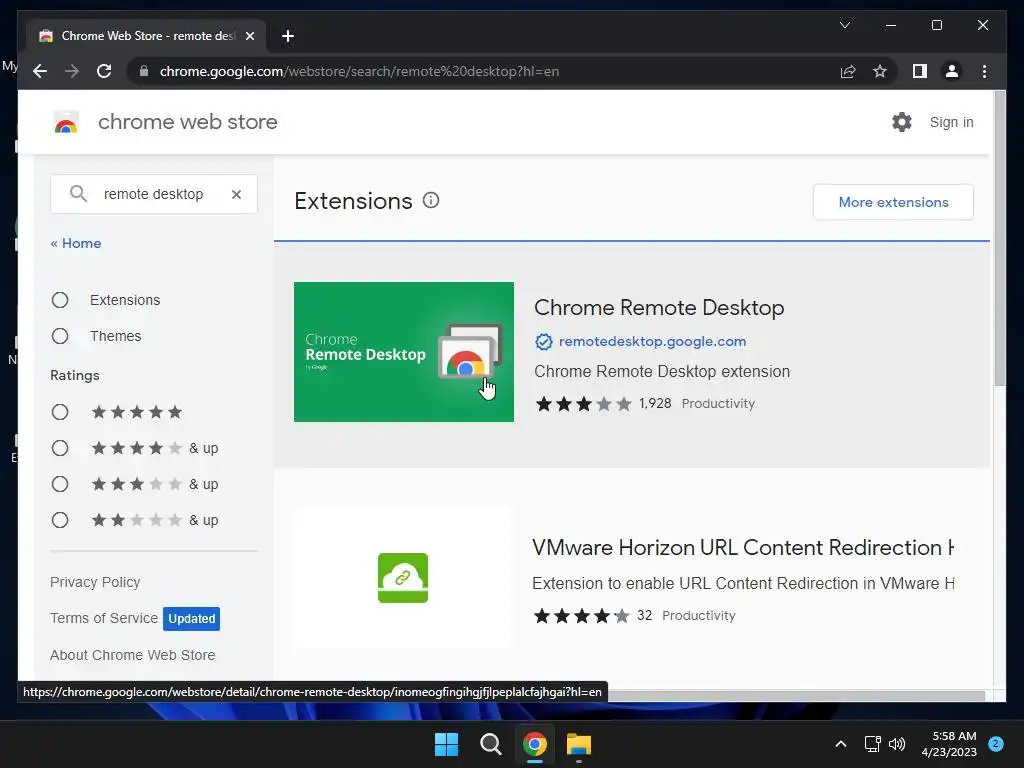Viewport: 1024px width, 768px height.
Task: Close the Chrome Web Store tab
Action: pyautogui.click(x=249, y=36)
